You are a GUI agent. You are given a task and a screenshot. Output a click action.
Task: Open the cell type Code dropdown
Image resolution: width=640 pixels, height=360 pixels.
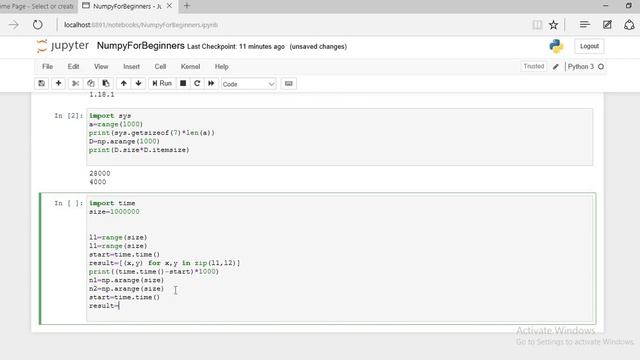click(249, 84)
